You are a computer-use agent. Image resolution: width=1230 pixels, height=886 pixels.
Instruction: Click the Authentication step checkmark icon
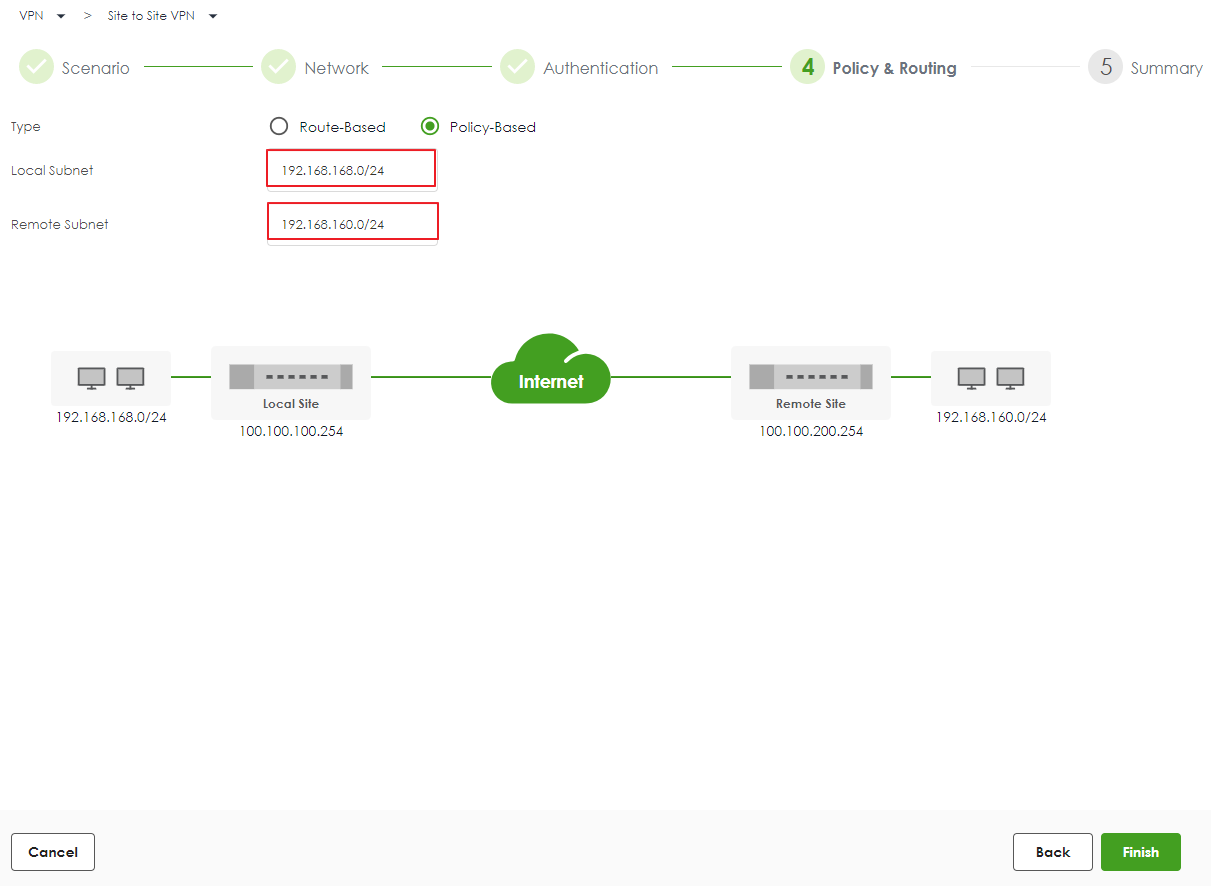517,68
